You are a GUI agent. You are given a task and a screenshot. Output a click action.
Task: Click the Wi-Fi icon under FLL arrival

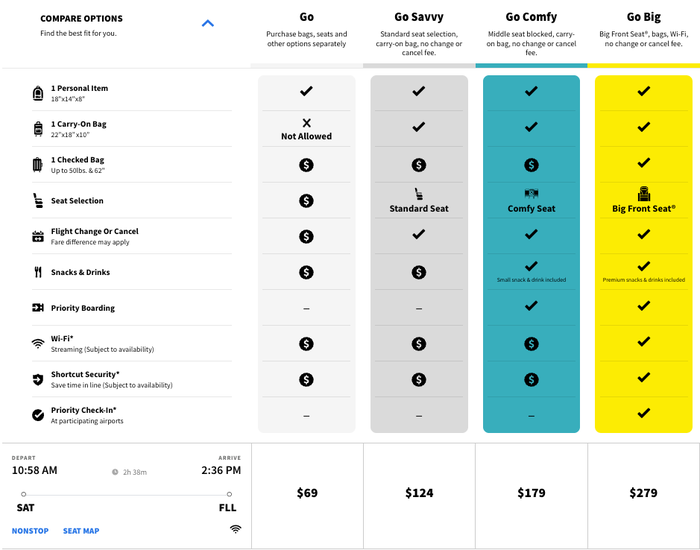point(235,529)
